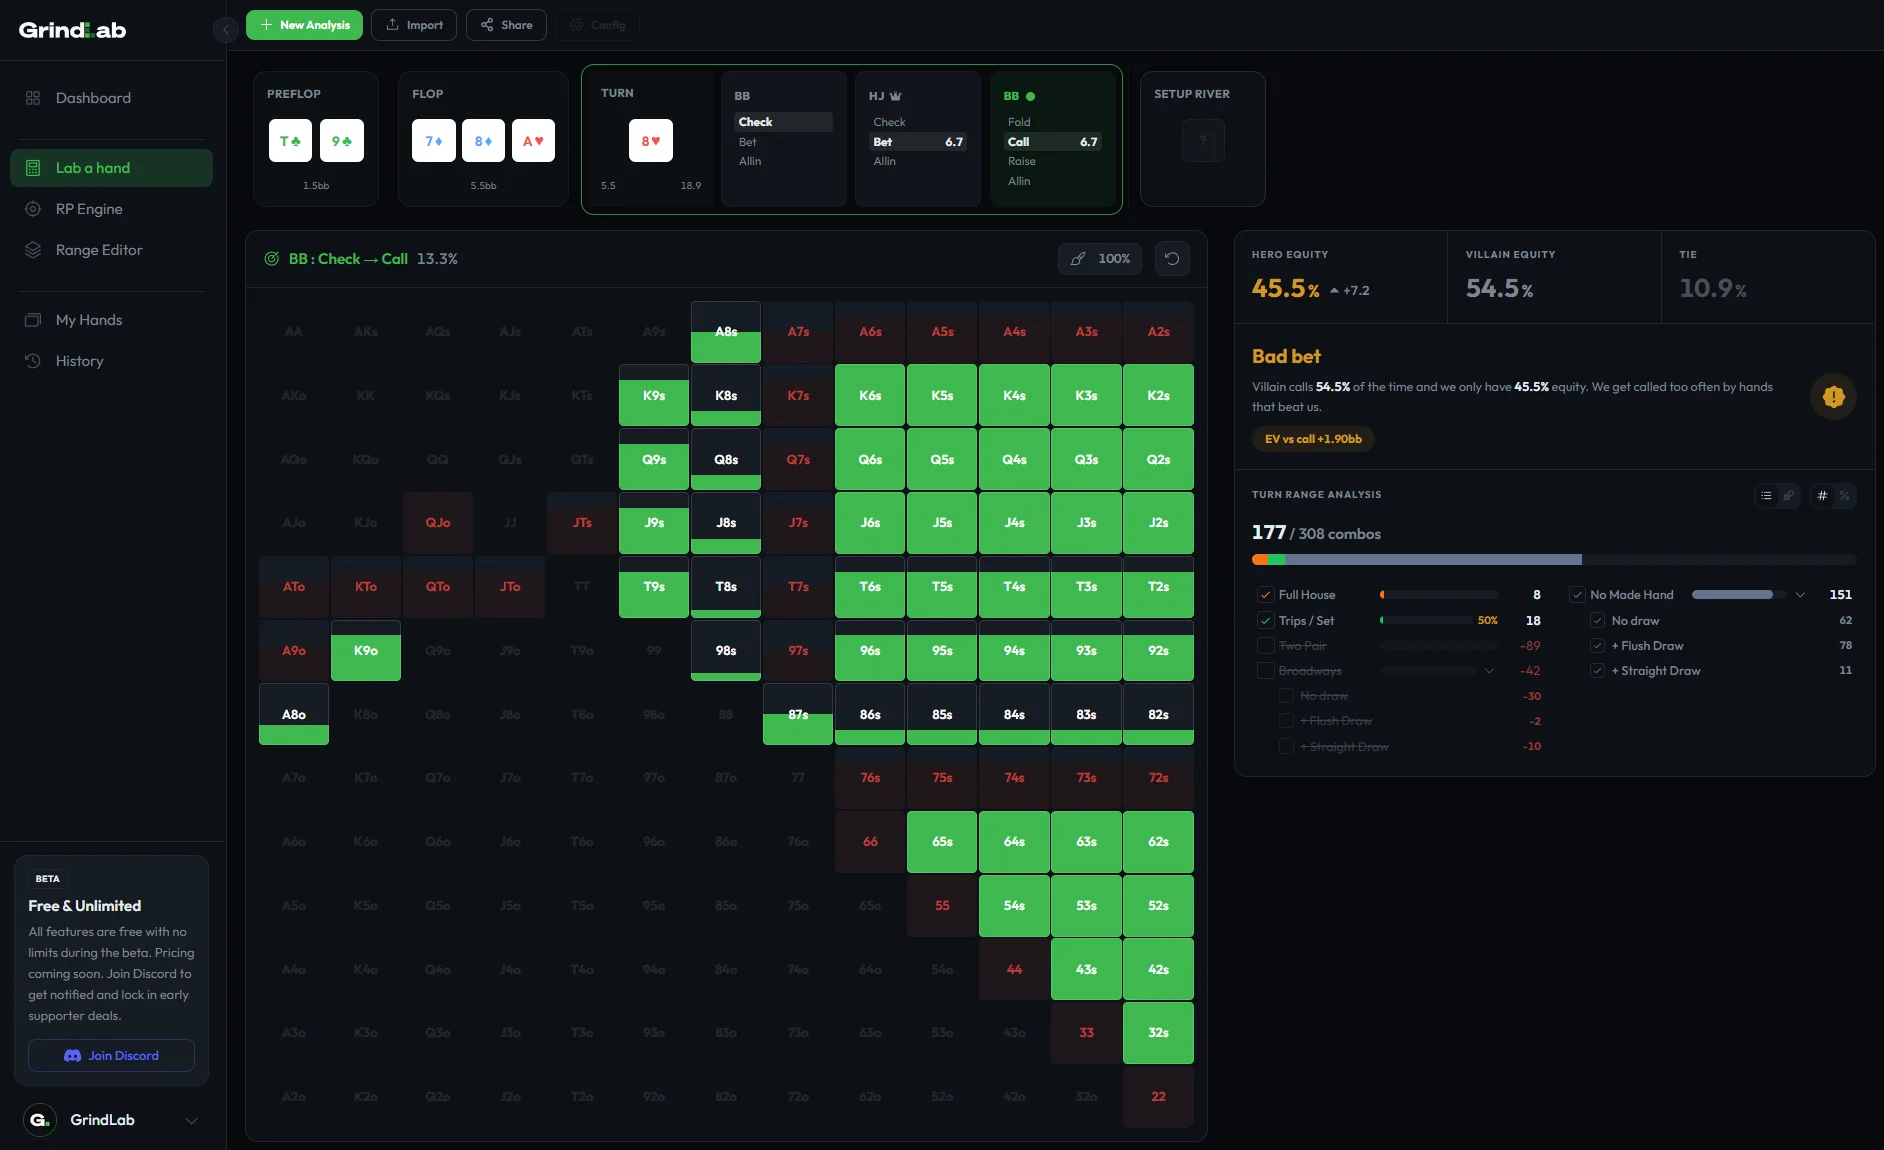Switch to list view in range analysis

coord(1766,496)
